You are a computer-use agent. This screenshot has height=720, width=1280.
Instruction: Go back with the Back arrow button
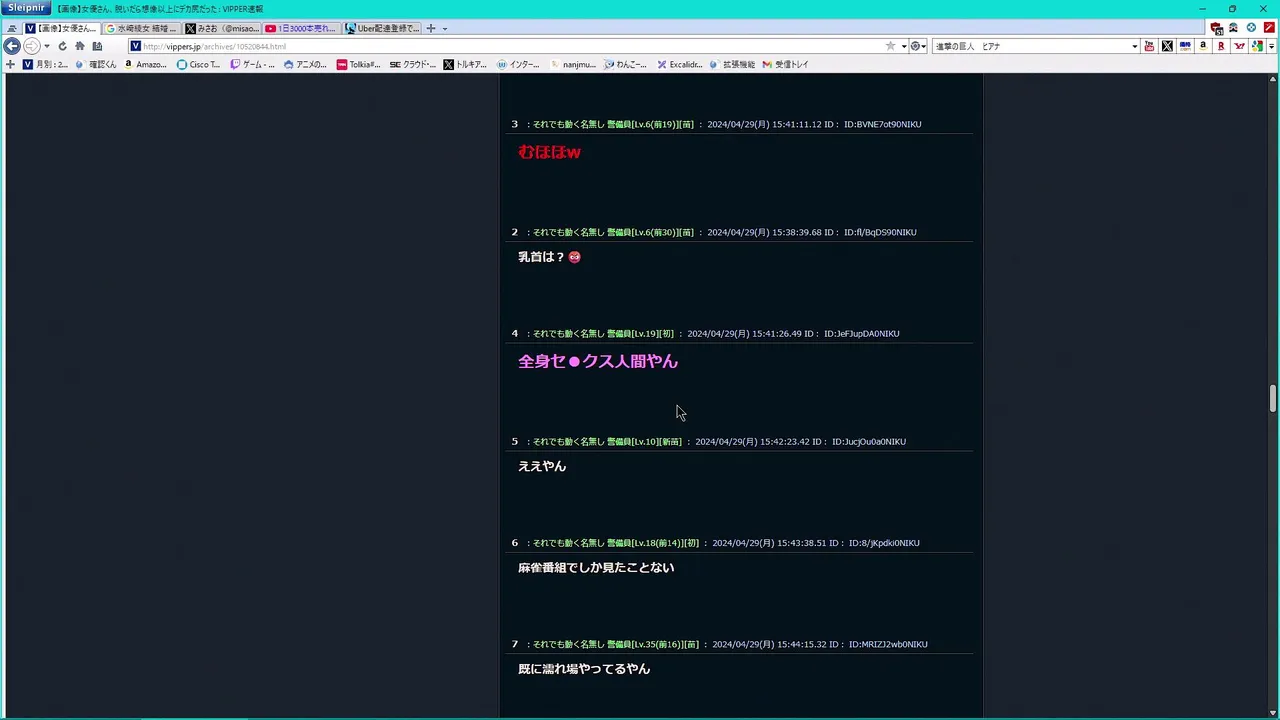coord(12,46)
